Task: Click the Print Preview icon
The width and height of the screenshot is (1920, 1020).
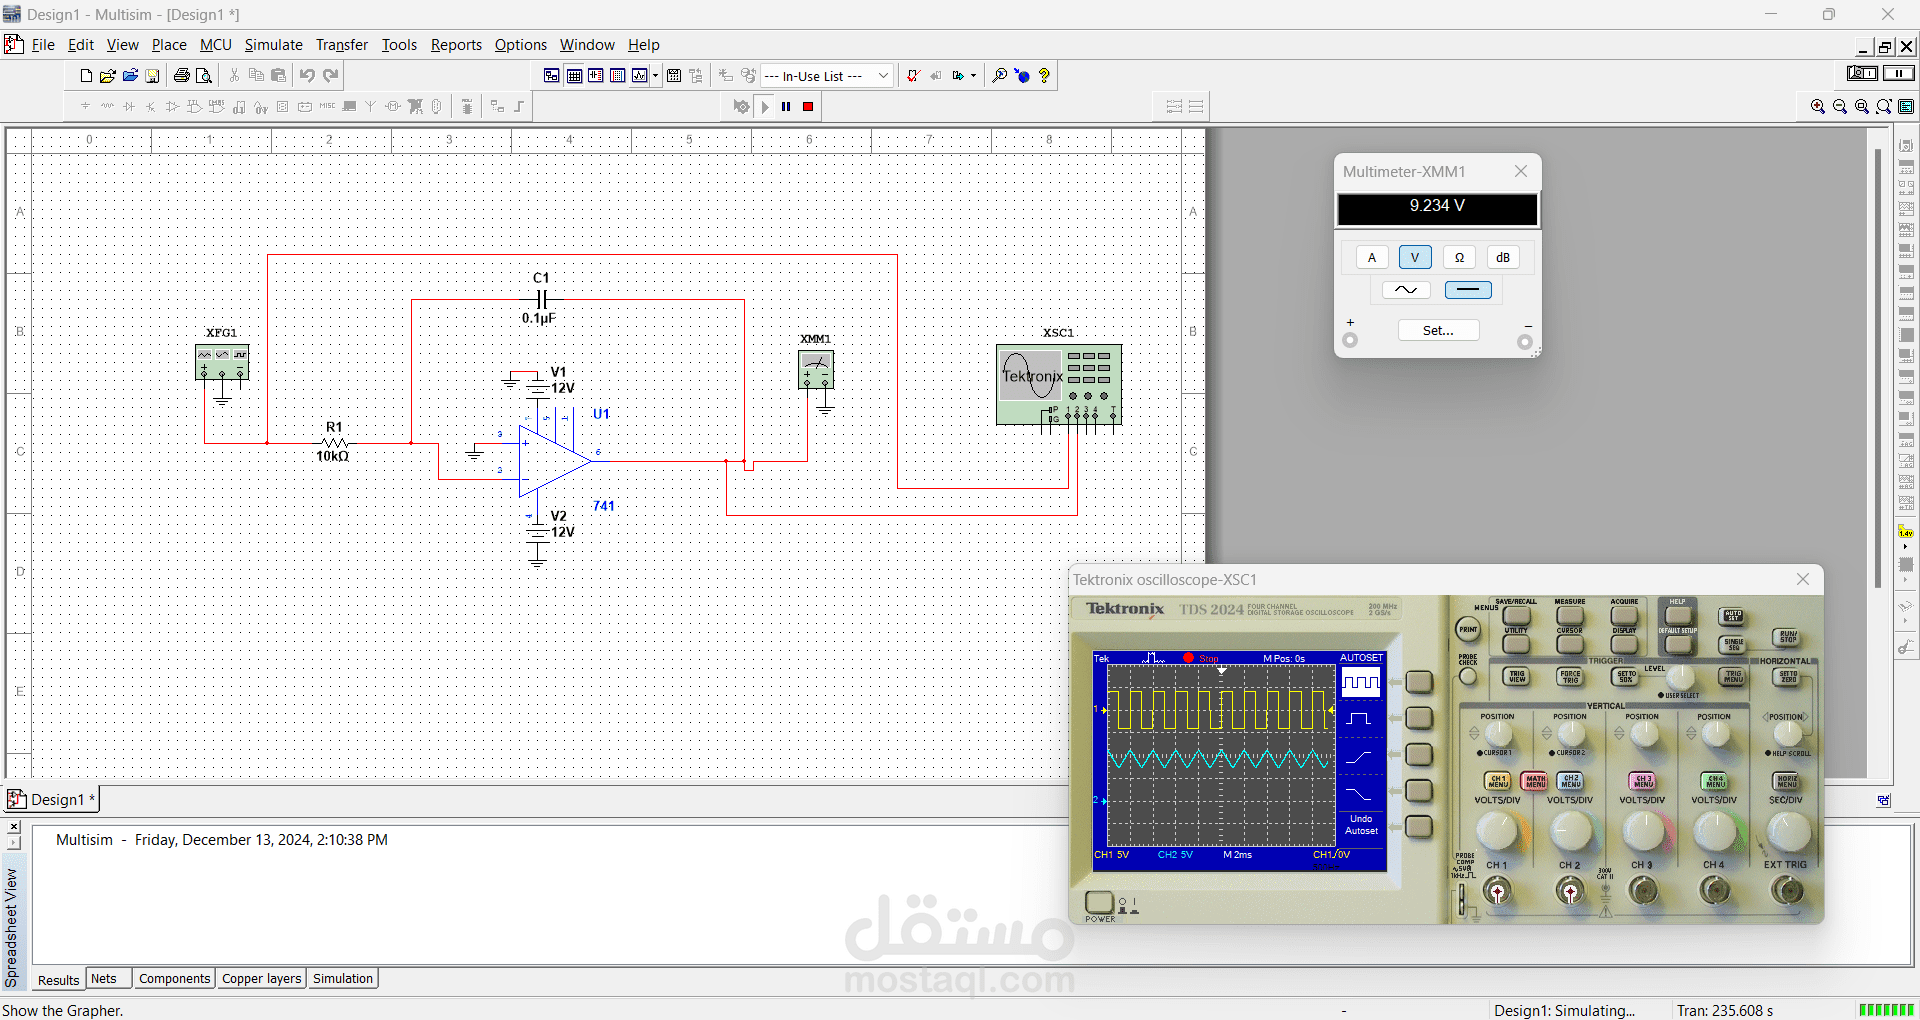Action: point(204,76)
